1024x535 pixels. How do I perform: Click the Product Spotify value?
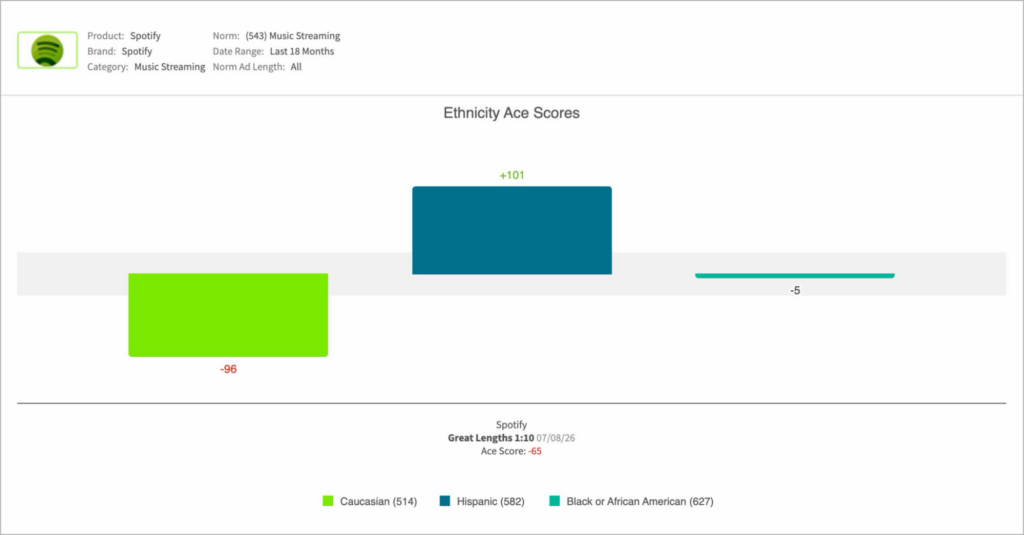pos(145,36)
